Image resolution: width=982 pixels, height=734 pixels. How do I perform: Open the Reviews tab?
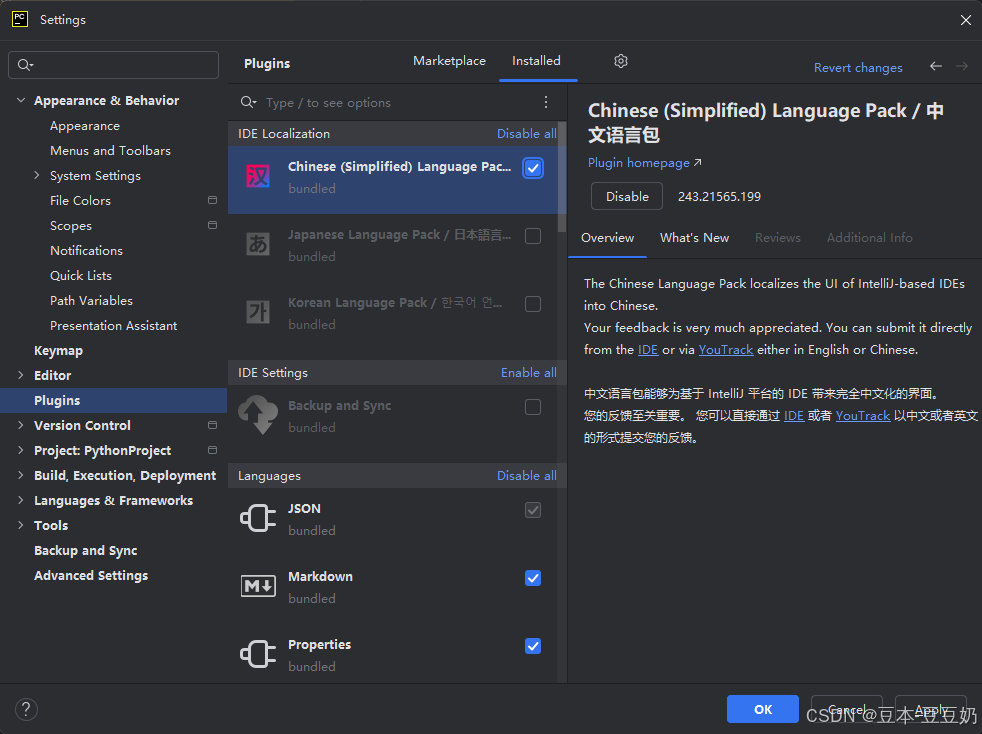tap(778, 237)
